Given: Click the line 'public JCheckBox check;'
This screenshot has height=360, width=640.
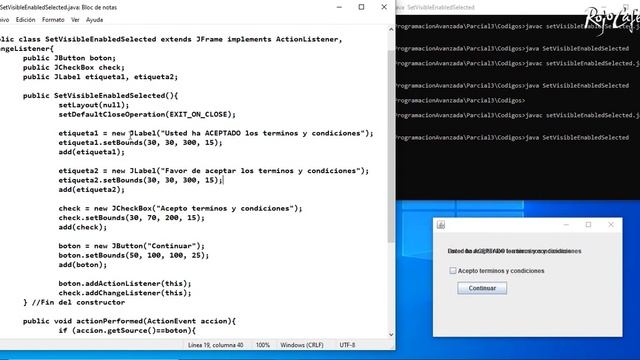Looking at the screenshot, I should pyautogui.click(x=74, y=67).
